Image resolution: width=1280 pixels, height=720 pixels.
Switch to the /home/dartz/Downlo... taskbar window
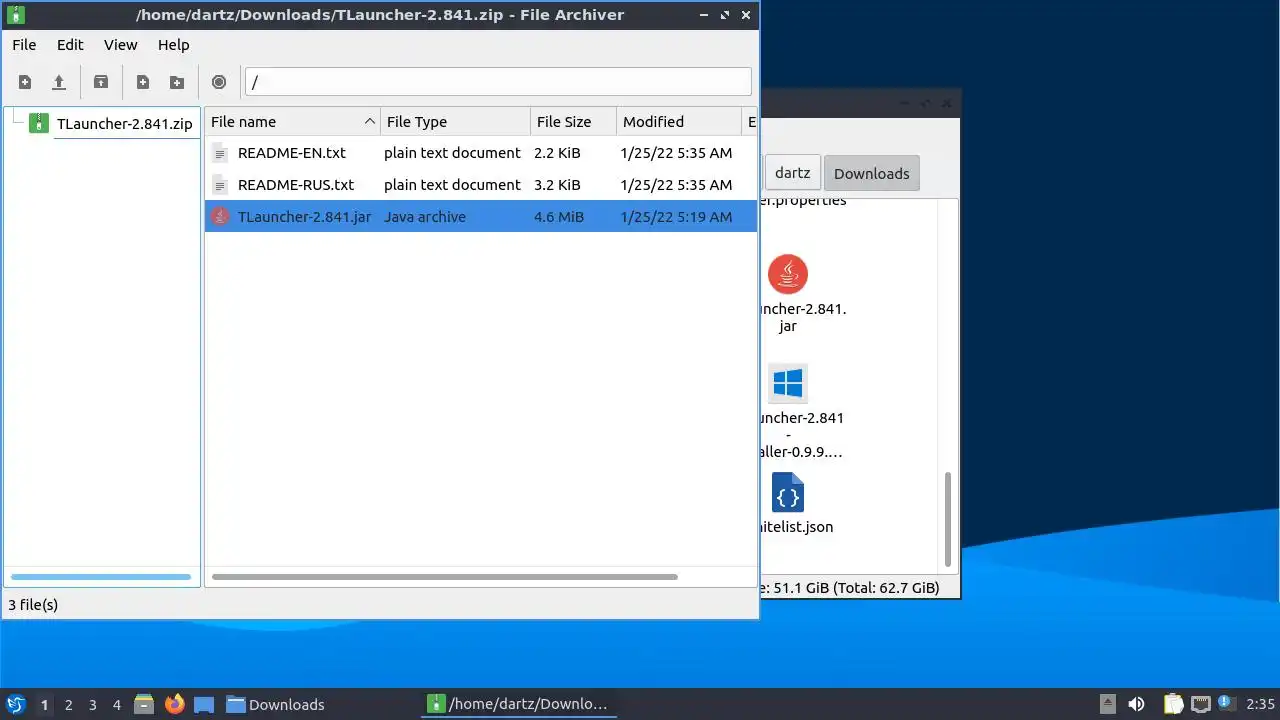pos(518,704)
